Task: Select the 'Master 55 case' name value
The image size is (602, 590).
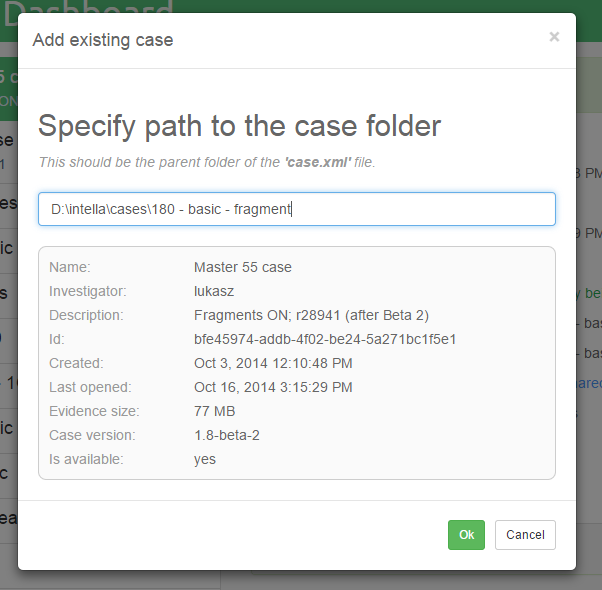Action: point(242,267)
